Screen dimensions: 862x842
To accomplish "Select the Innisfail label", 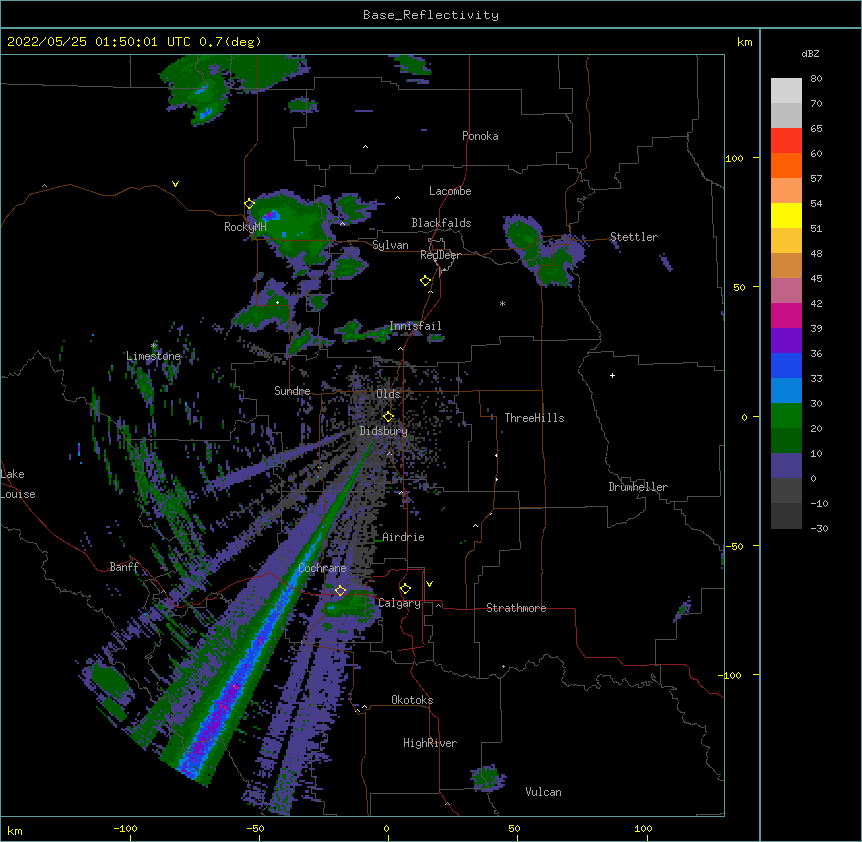I will [x=415, y=326].
